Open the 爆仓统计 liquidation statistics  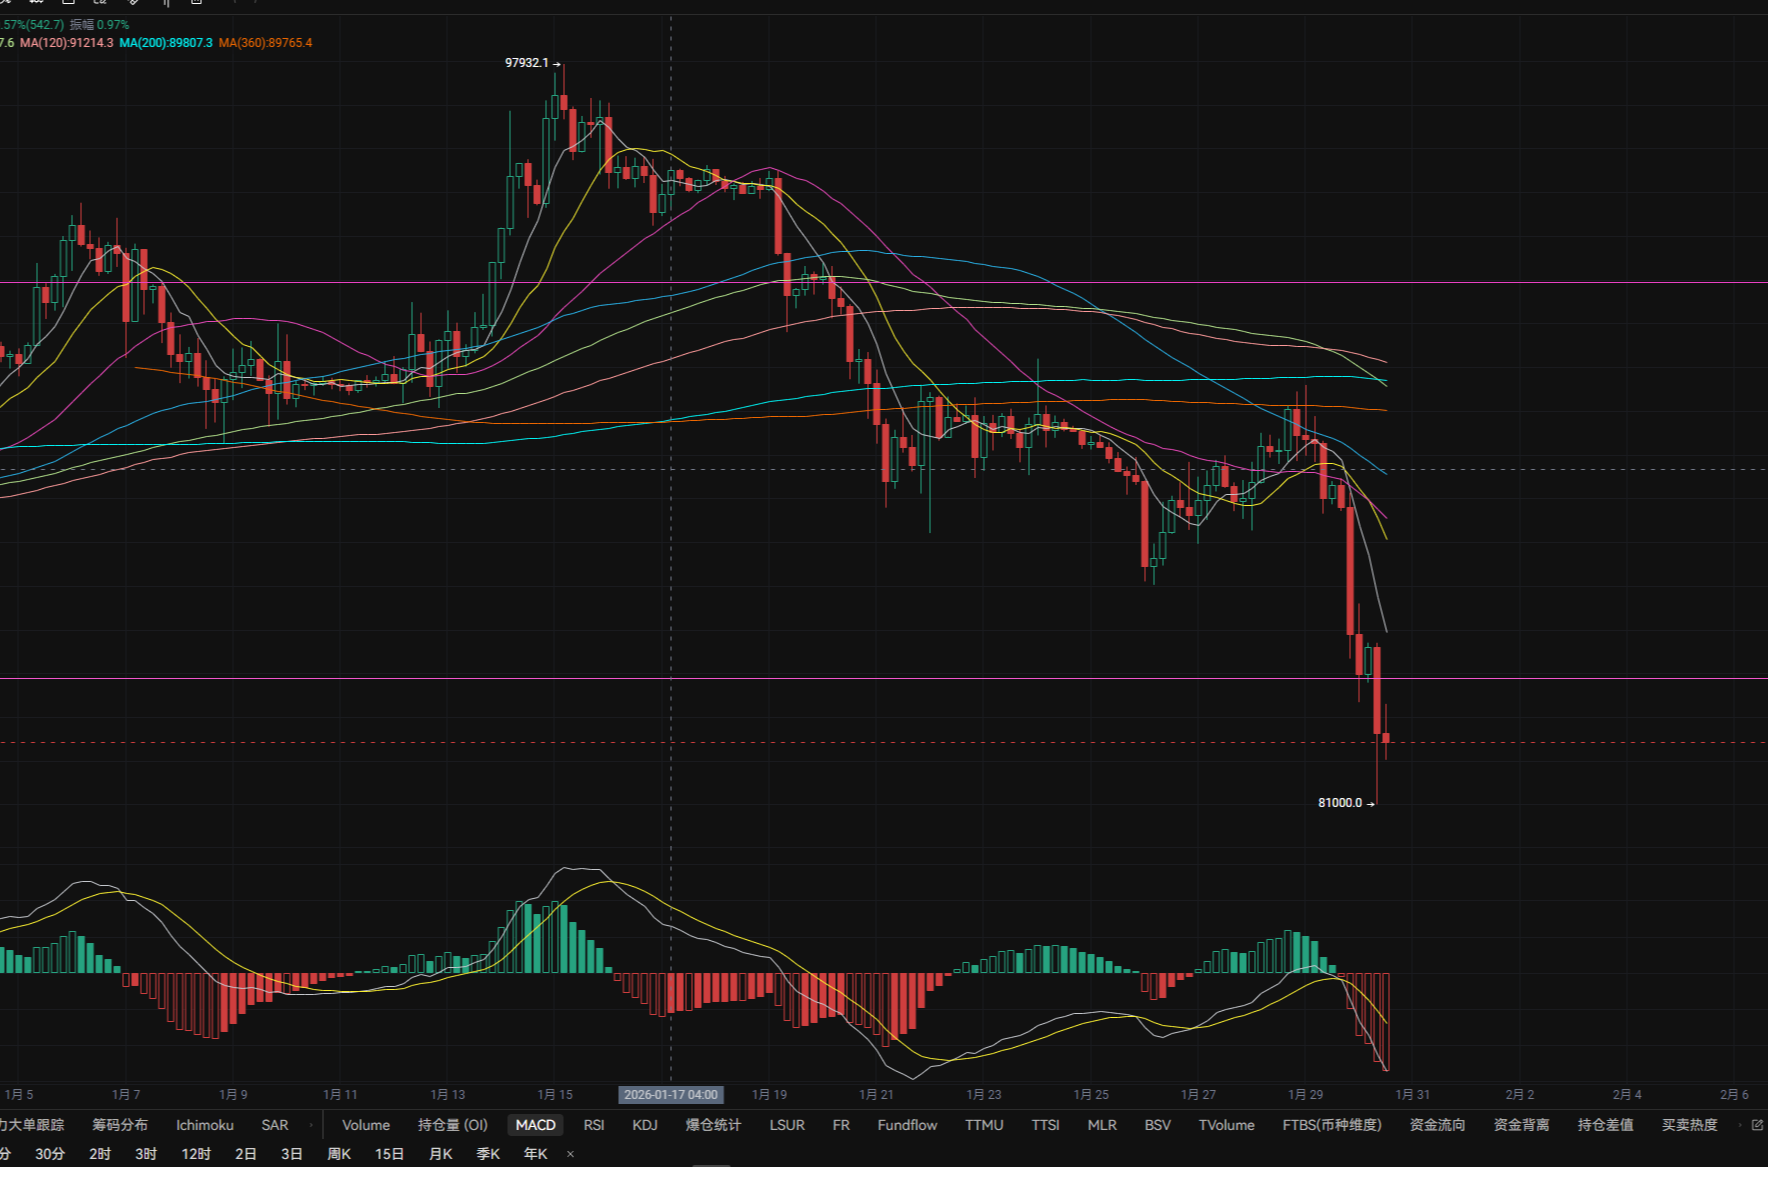712,1125
